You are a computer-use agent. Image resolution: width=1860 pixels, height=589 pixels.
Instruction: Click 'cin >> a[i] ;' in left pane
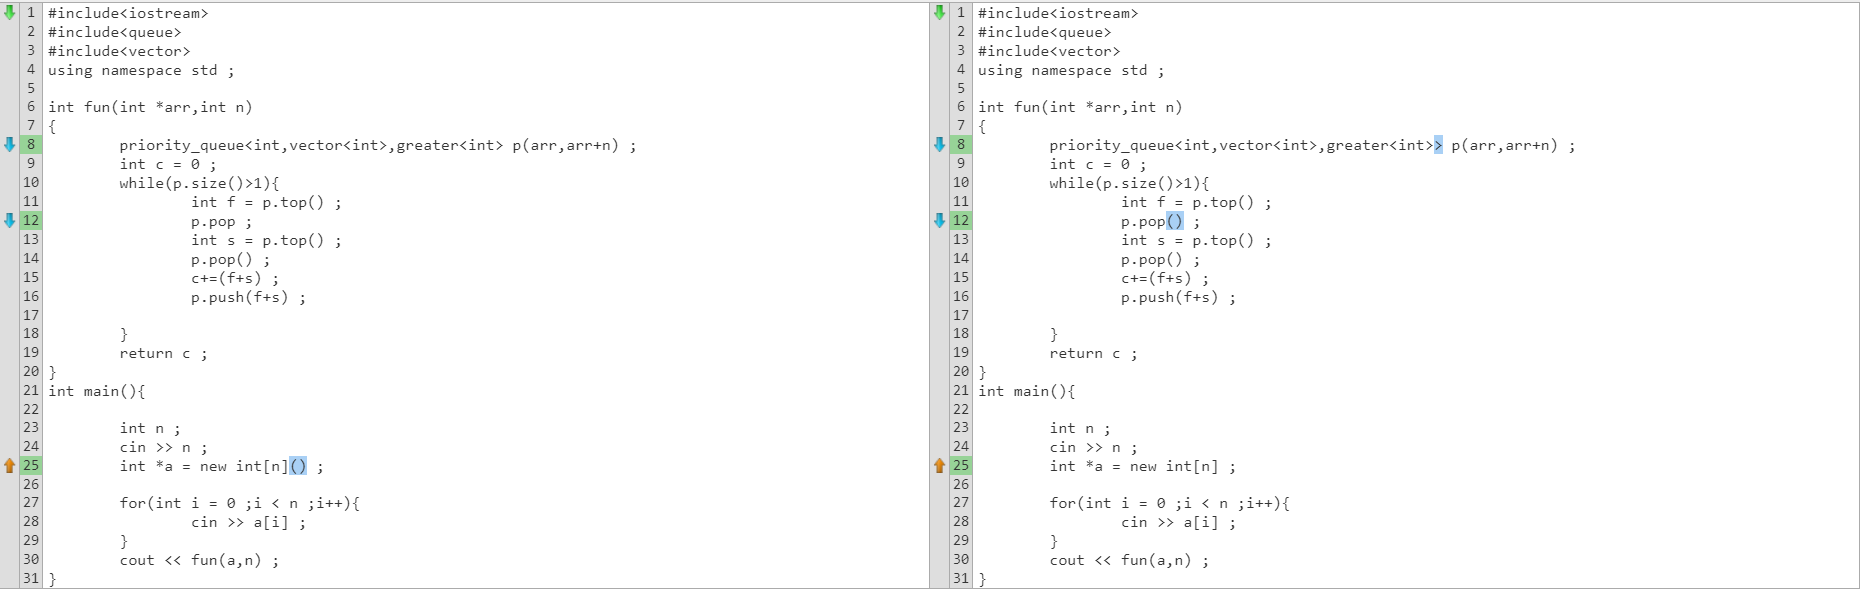(x=248, y=523)
